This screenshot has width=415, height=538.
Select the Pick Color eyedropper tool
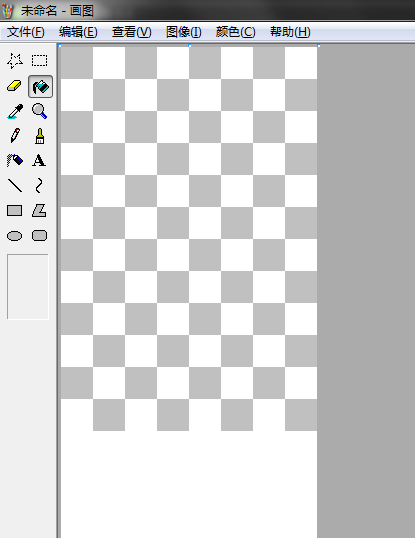[15, 112]
